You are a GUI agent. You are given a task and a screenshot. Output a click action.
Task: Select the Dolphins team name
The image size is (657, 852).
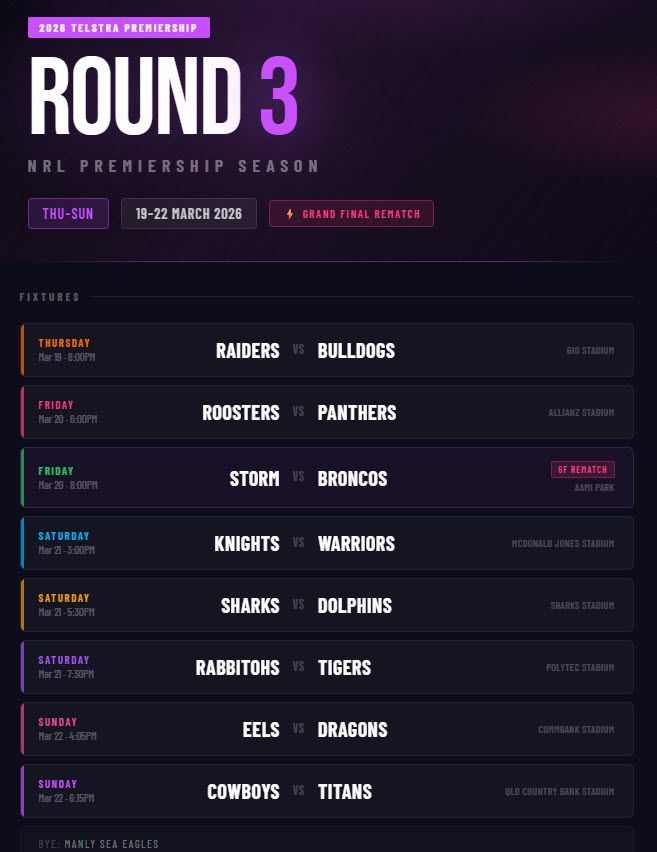[355, 605]
